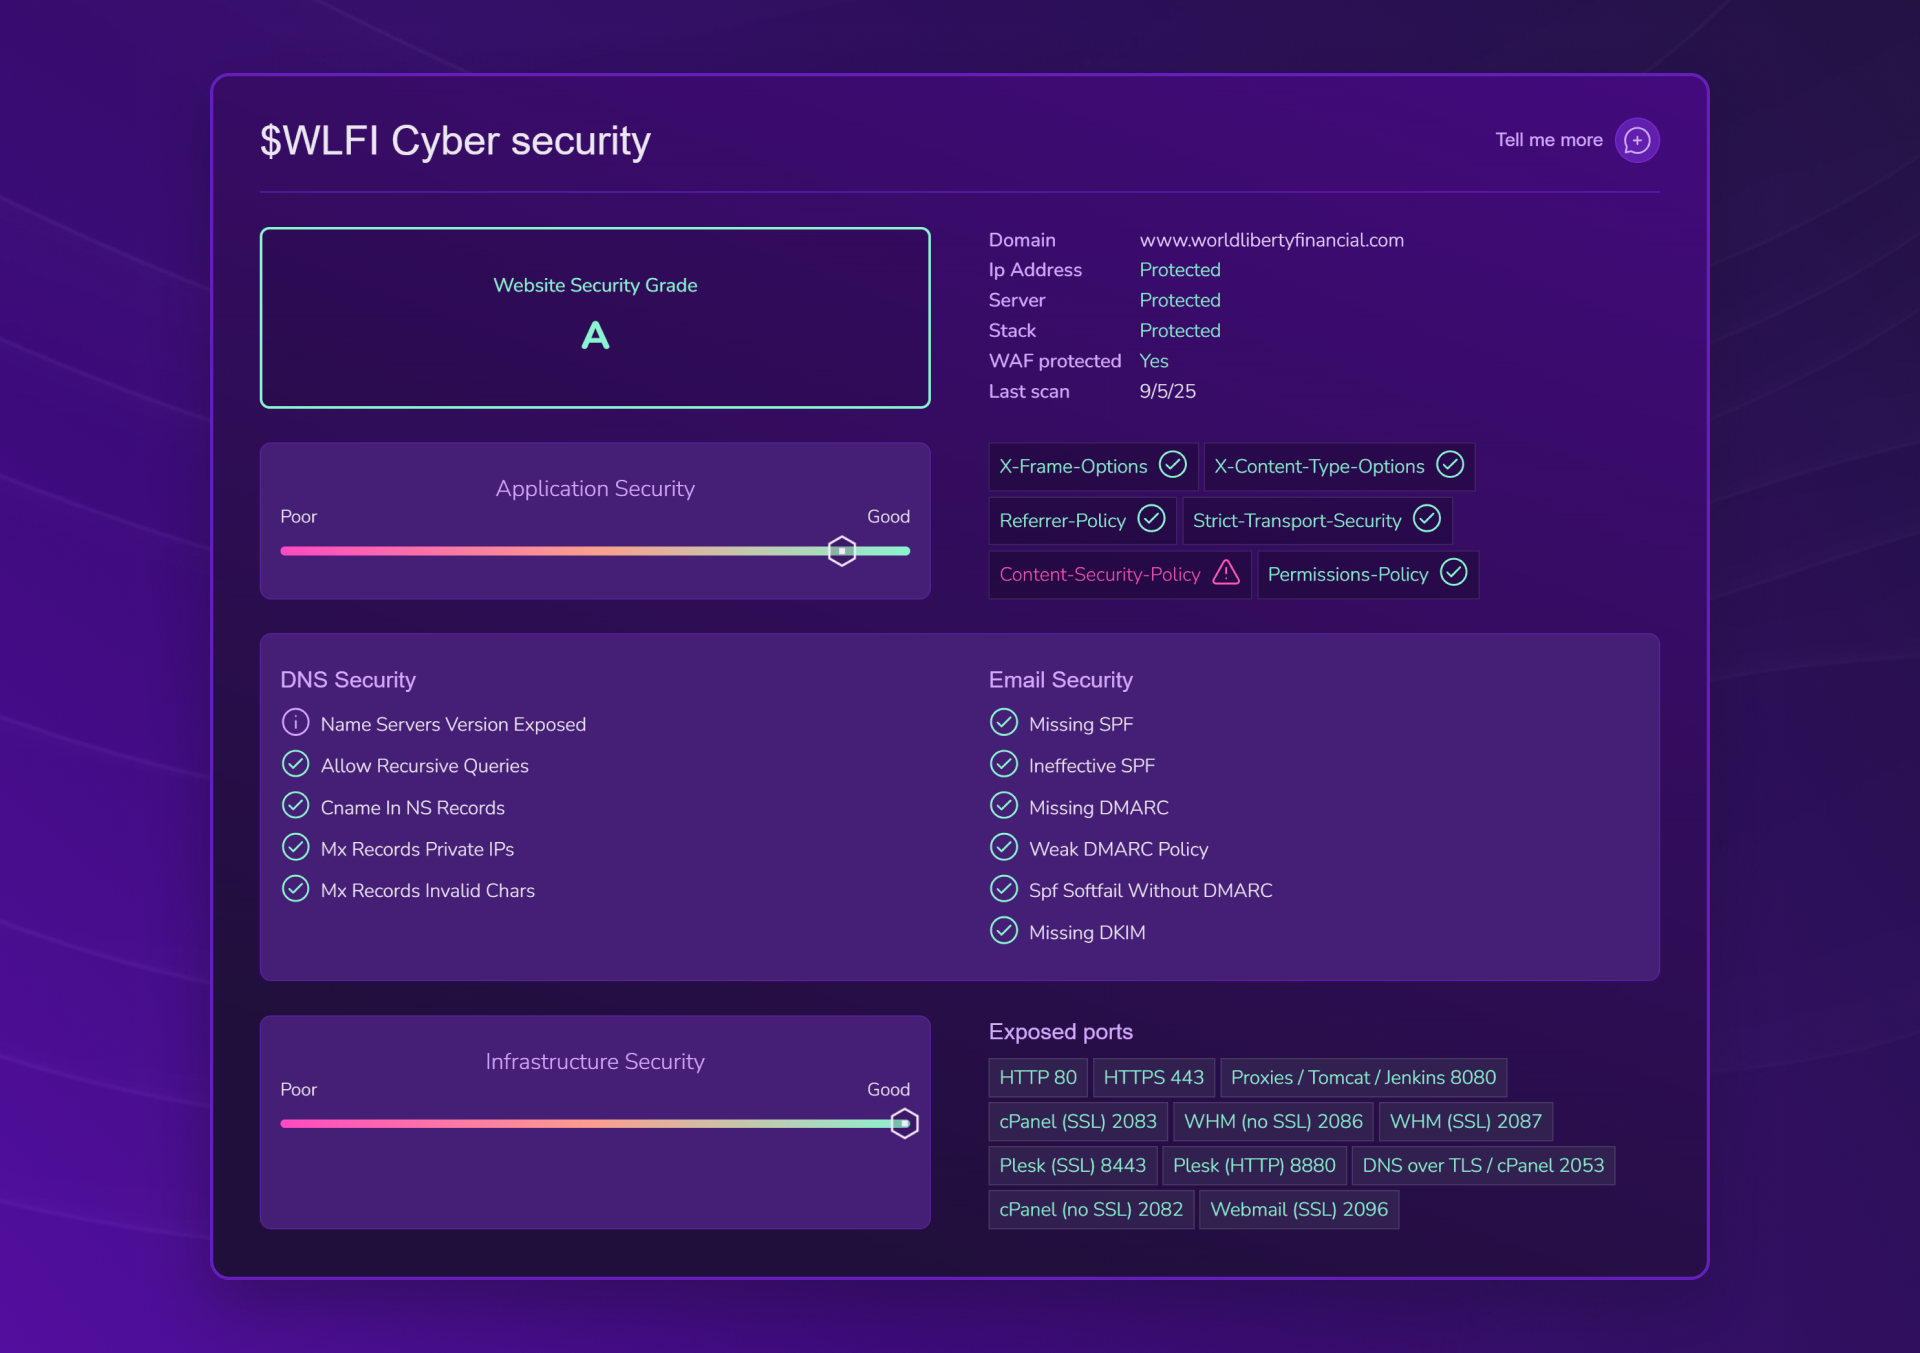Click the www.worldlibertyfinancial.com domain value
Viewport: 1920px width, 1353px height.
1272,240
